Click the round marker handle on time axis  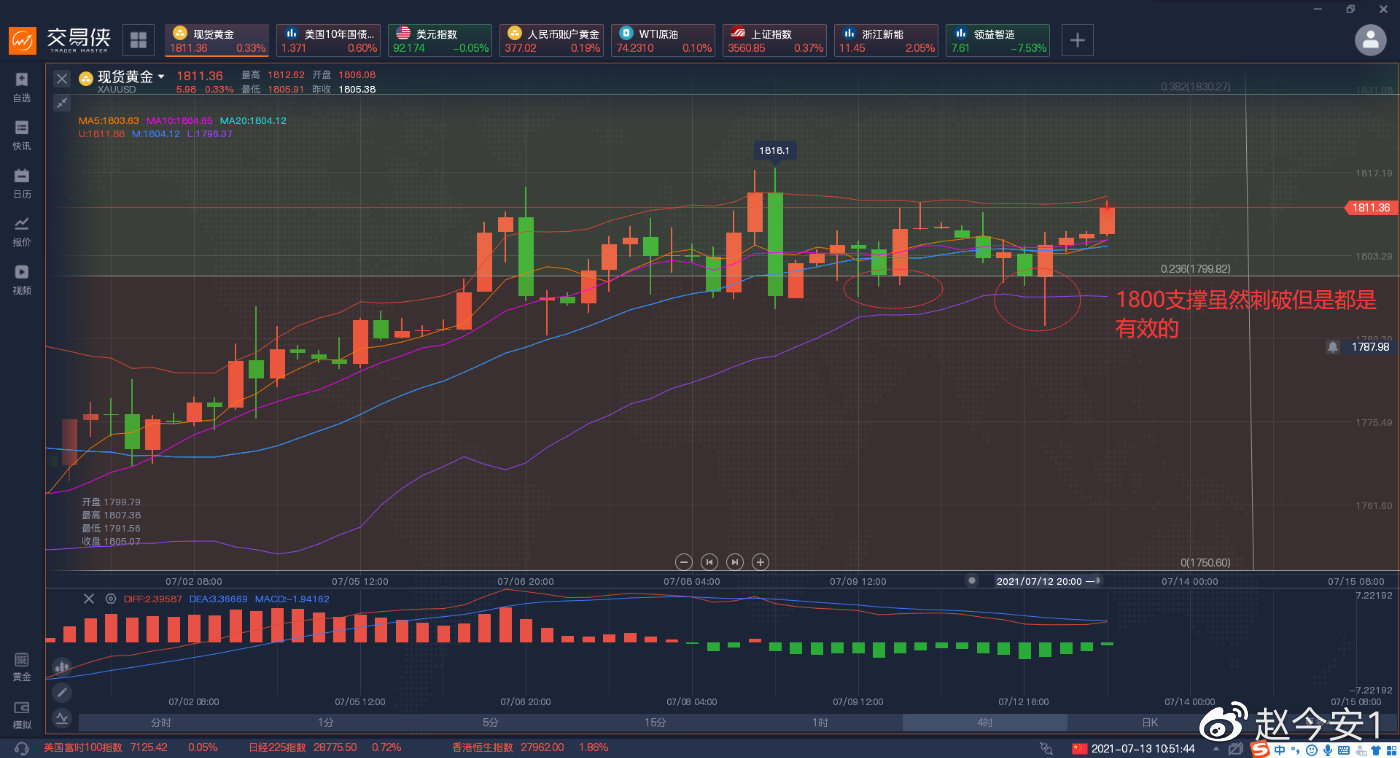[971, 580]
